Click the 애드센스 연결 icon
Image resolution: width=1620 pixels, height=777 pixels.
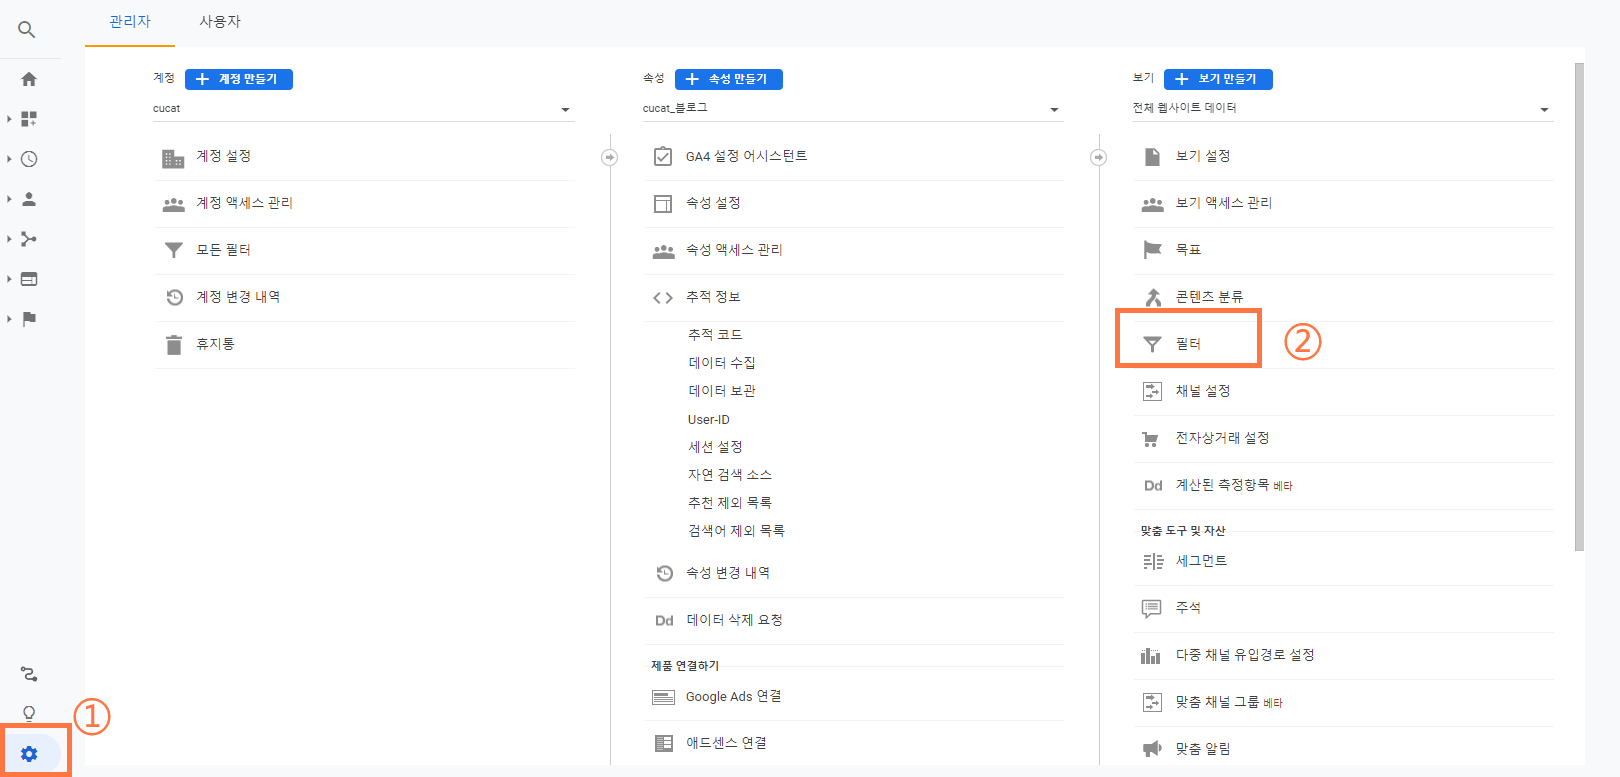coord(663,743)
